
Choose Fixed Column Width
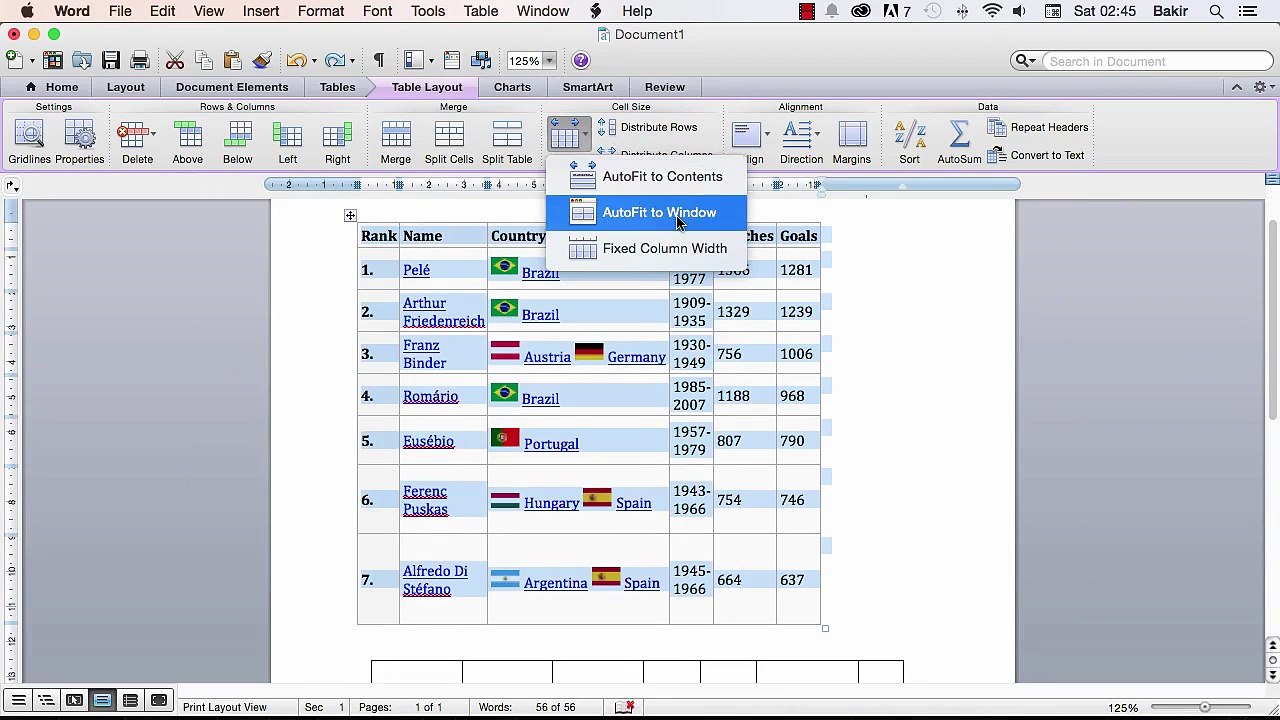646,248
